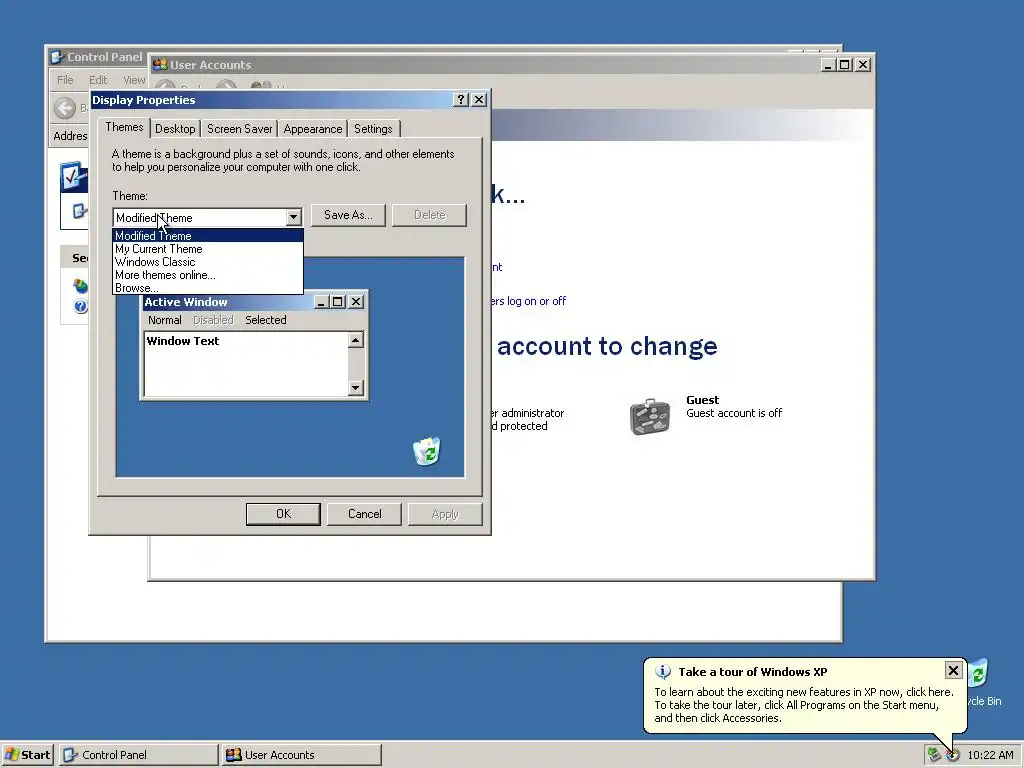Click the Save As... button
Viewport: 1024px width, 768px height.
point(348,215)
